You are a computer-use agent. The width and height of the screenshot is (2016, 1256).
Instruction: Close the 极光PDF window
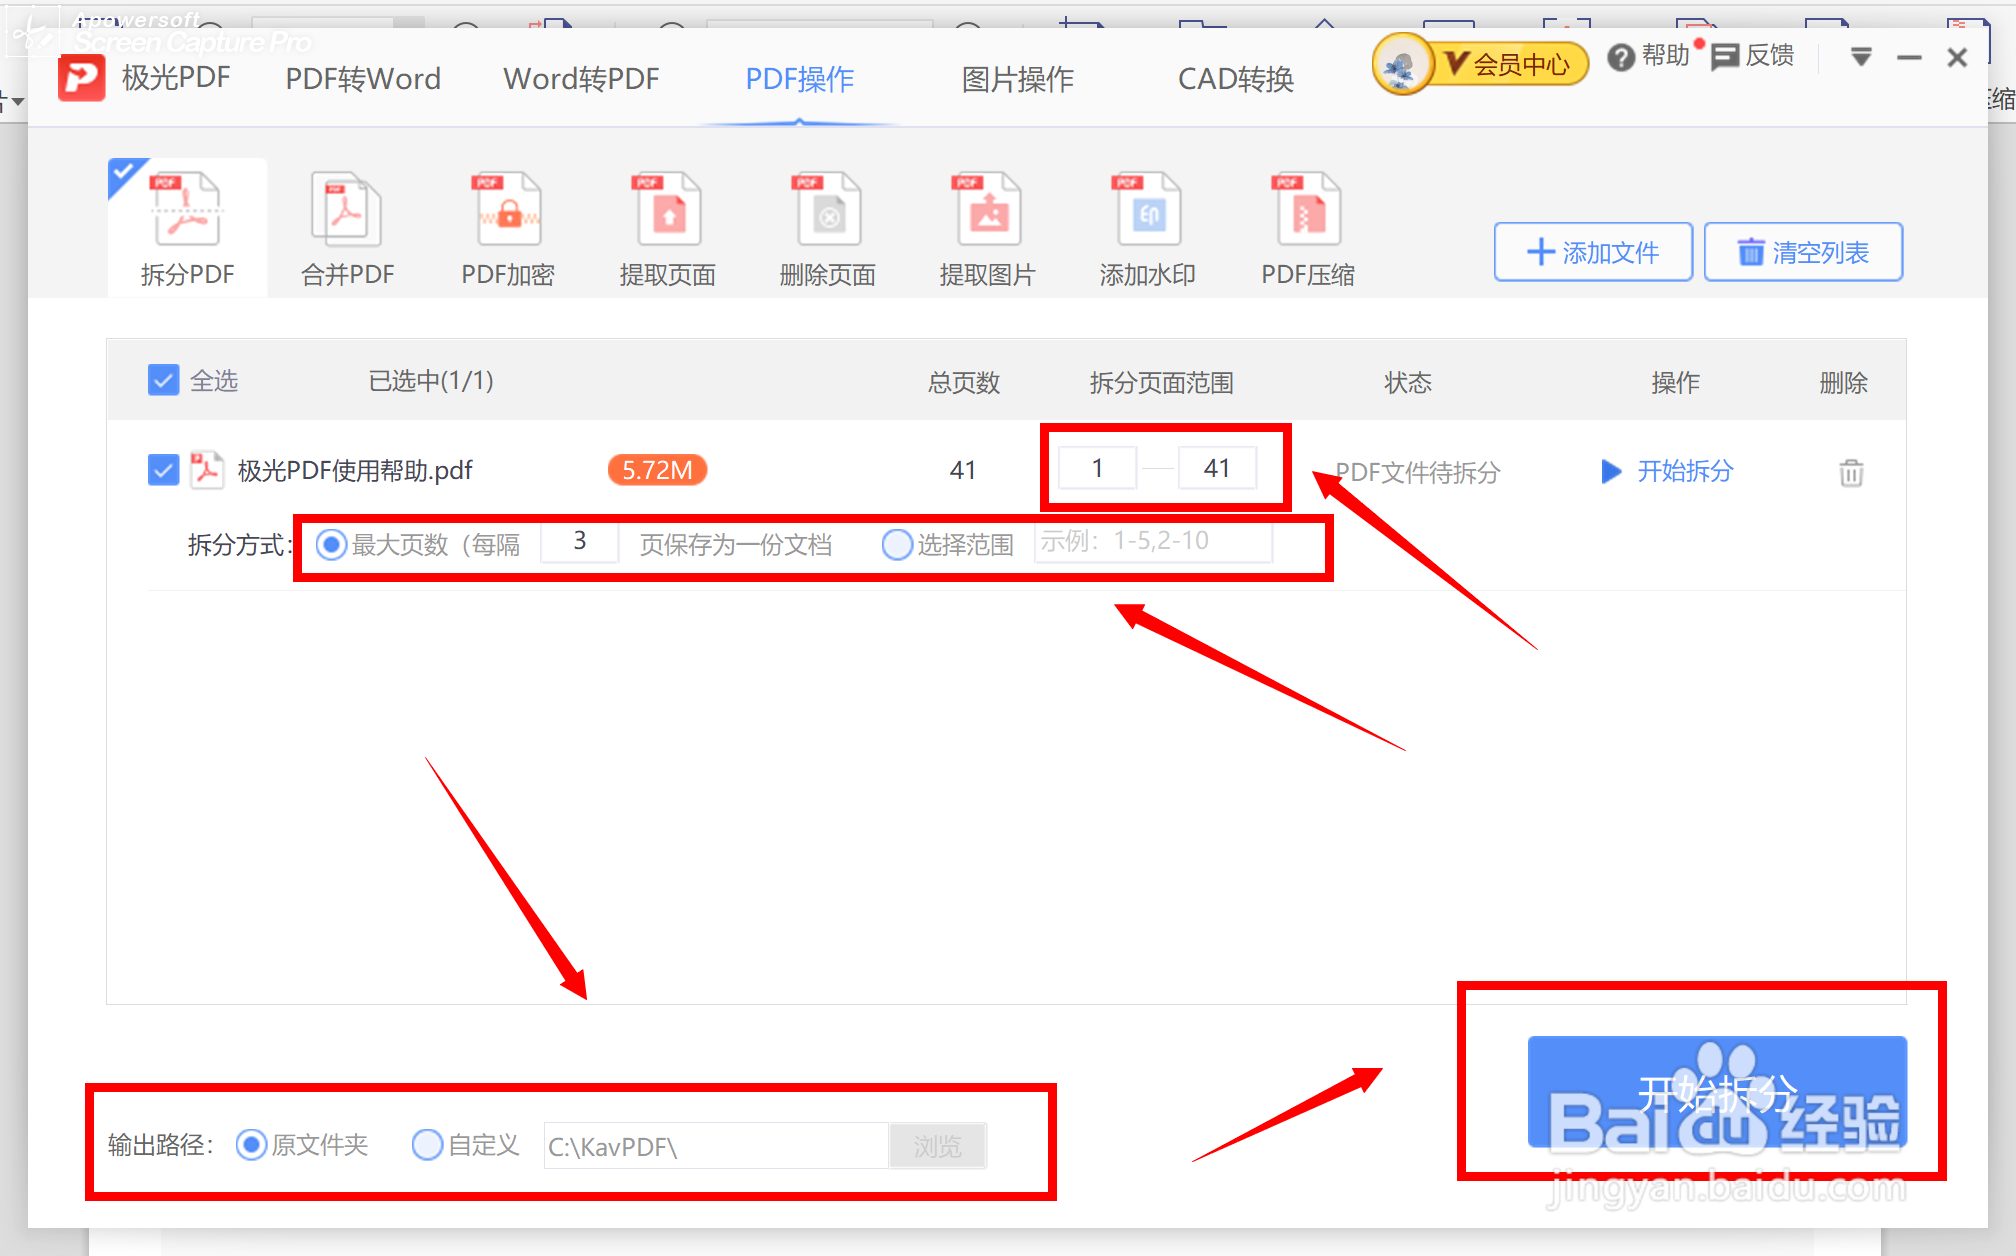(1958, 58)
